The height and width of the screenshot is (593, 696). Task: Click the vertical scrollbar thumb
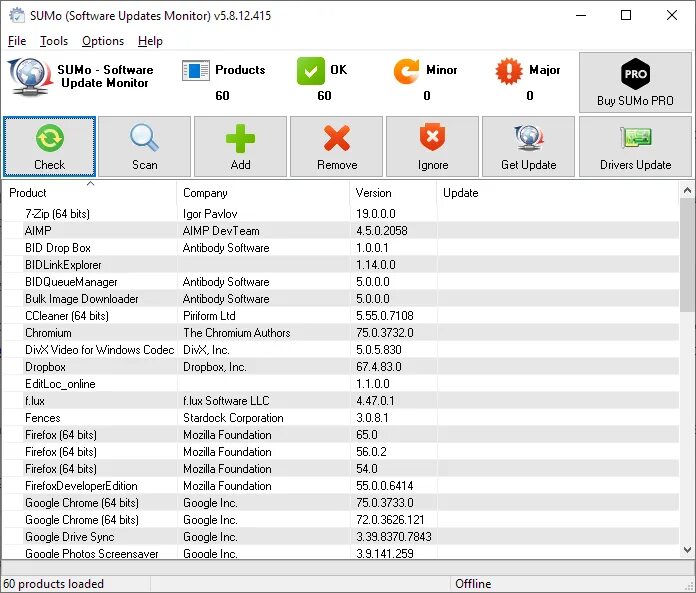coord(687,255)
